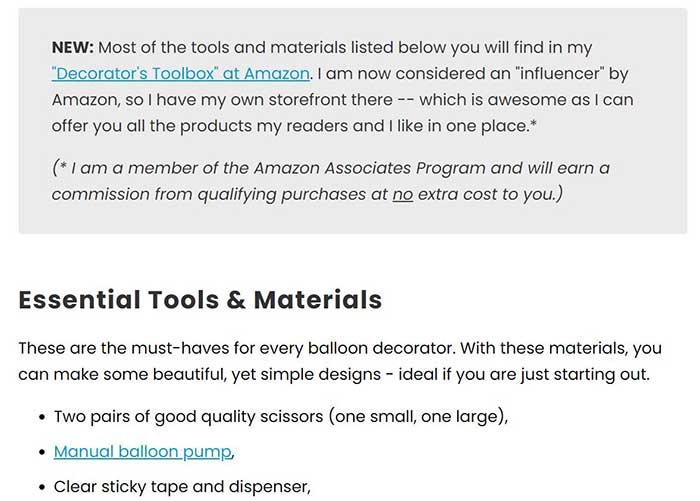Click the "(one small, one large)" text

[x=418, y=416]
